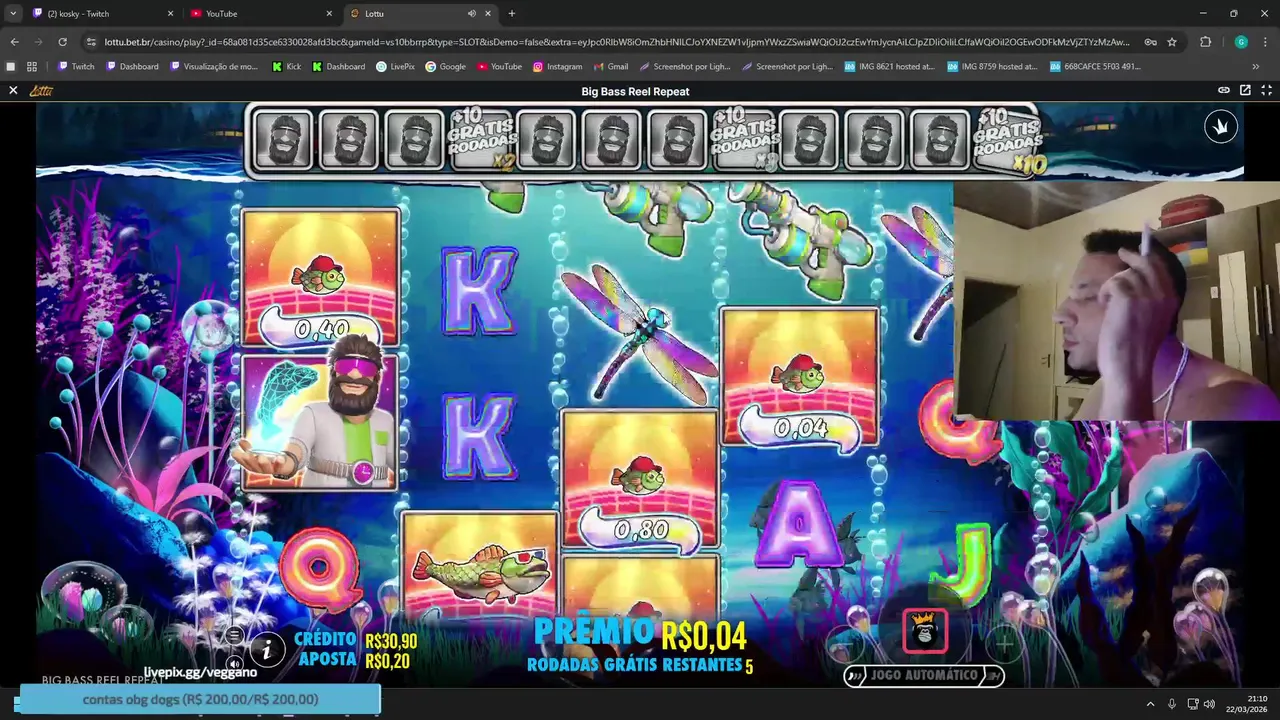View site information for lottu.bet.br

(x=91, y=42)
